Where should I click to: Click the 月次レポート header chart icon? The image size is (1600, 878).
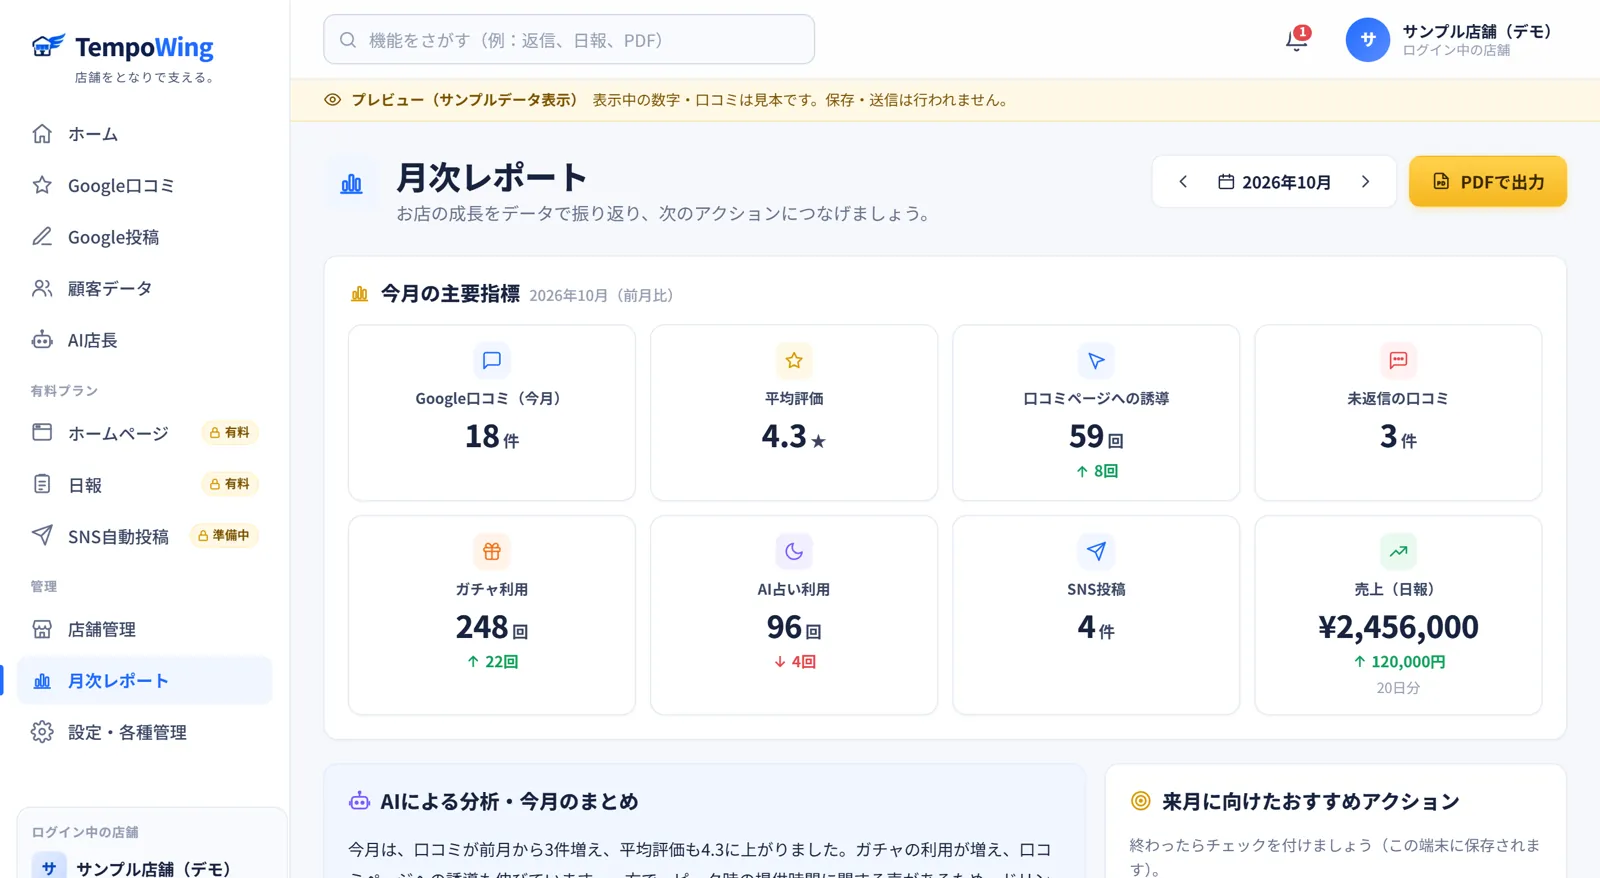pyautogui.click(x=352, y=184)
